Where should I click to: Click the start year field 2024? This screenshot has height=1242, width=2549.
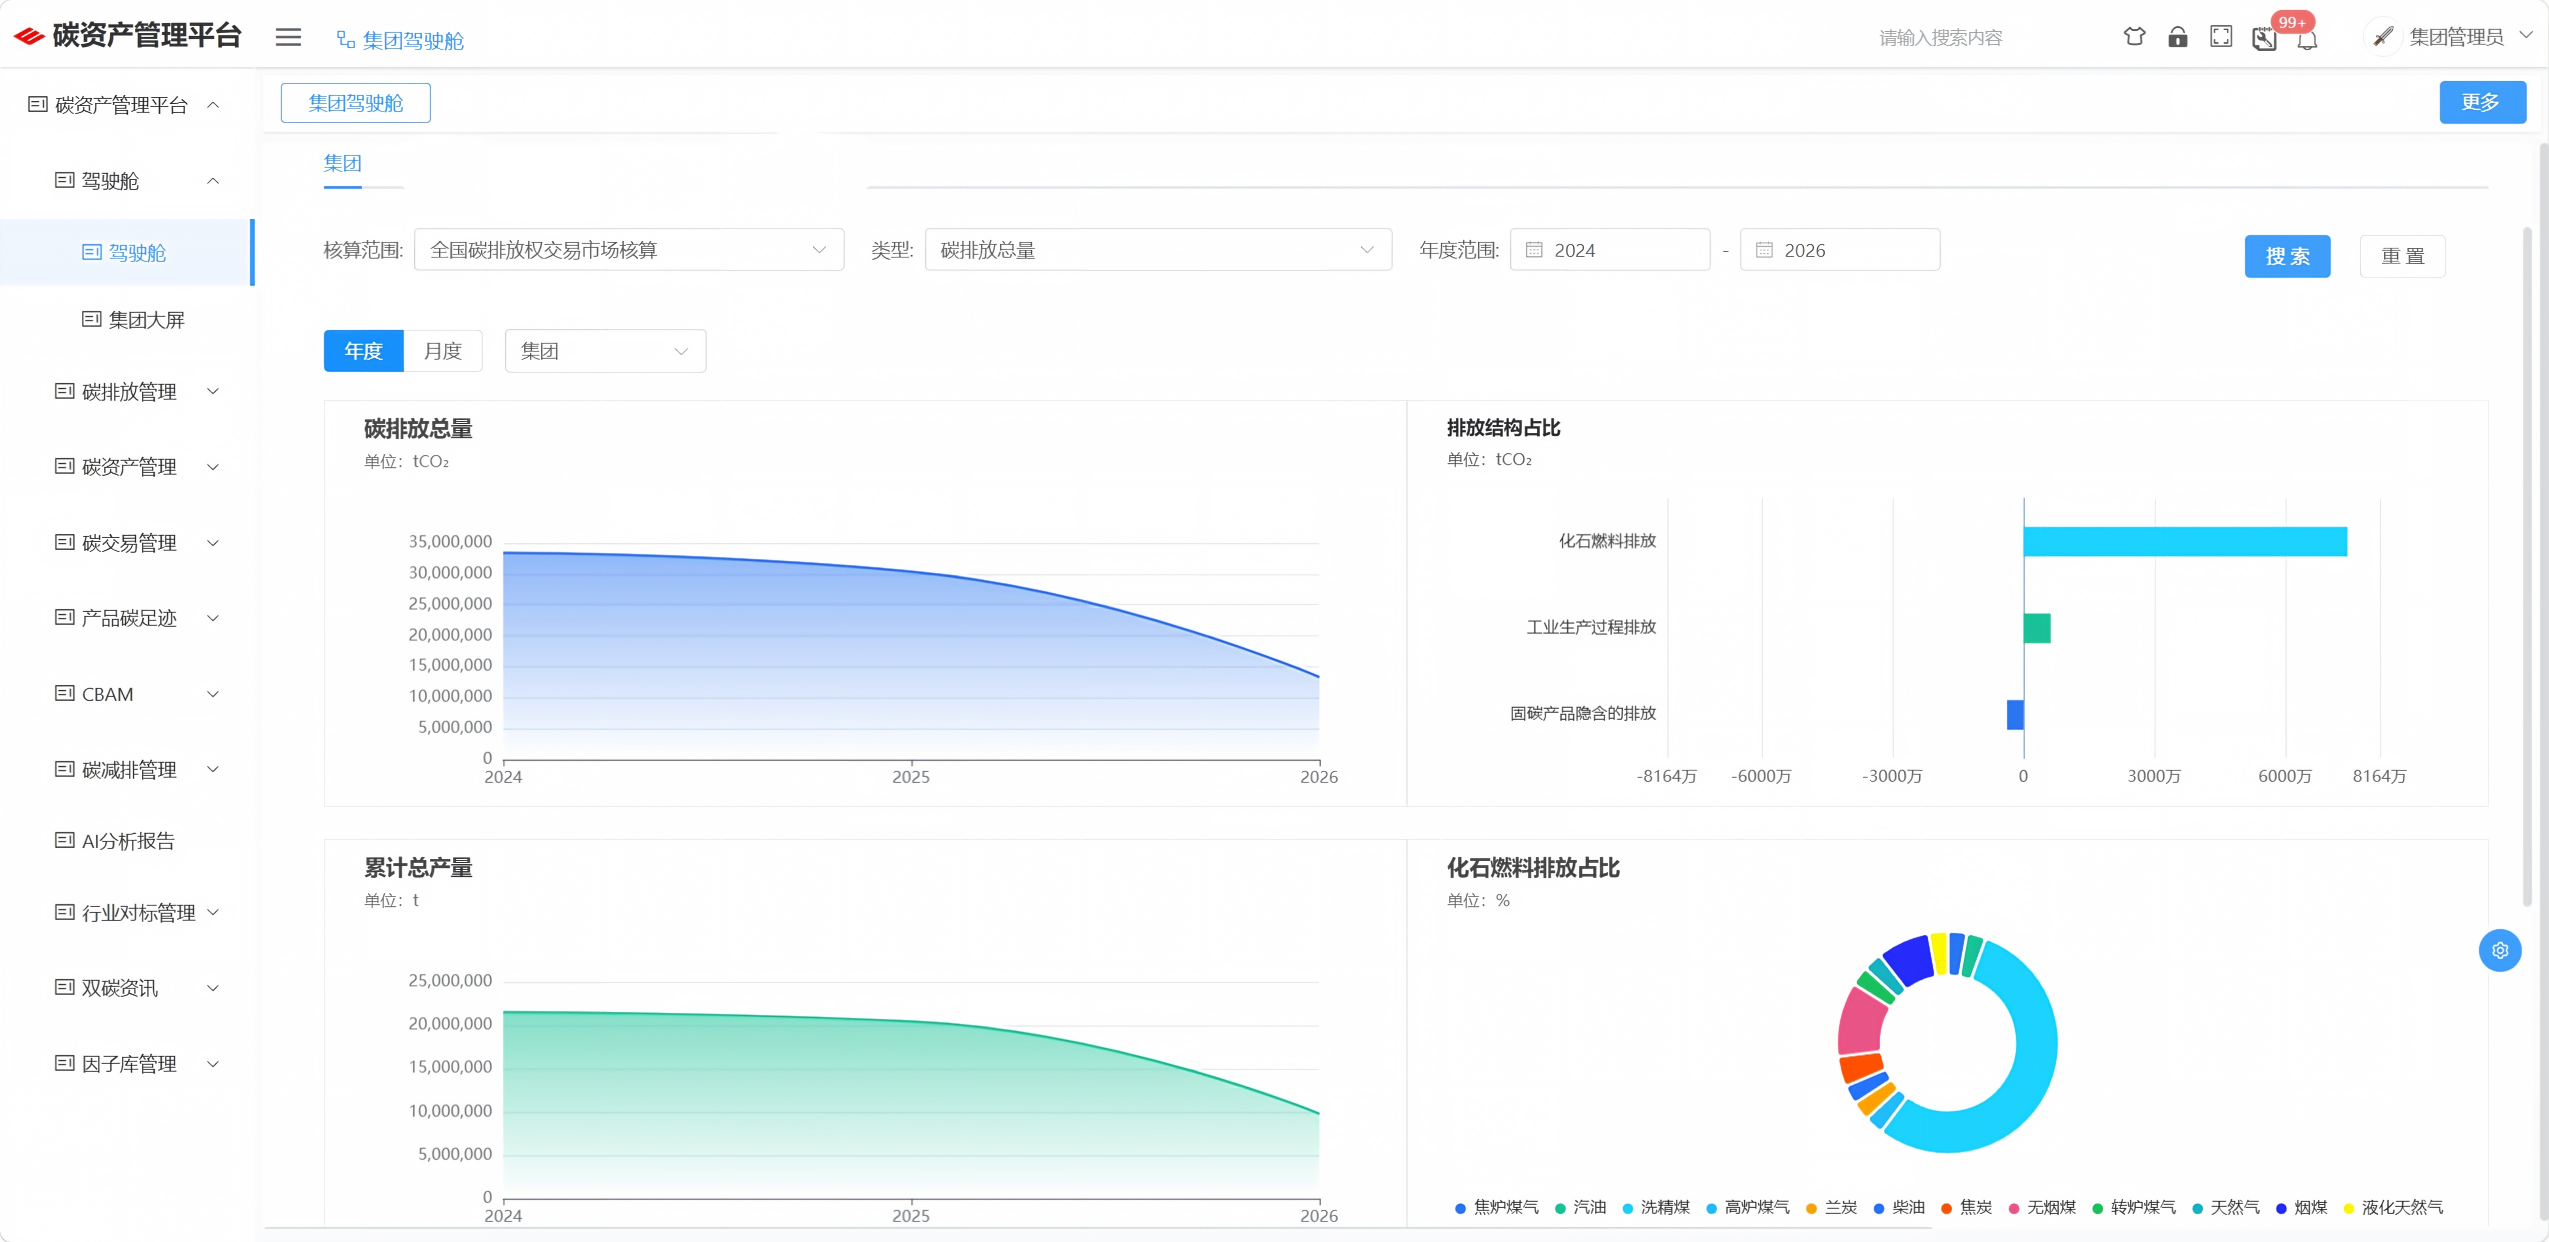click(x=1610, y=250)
